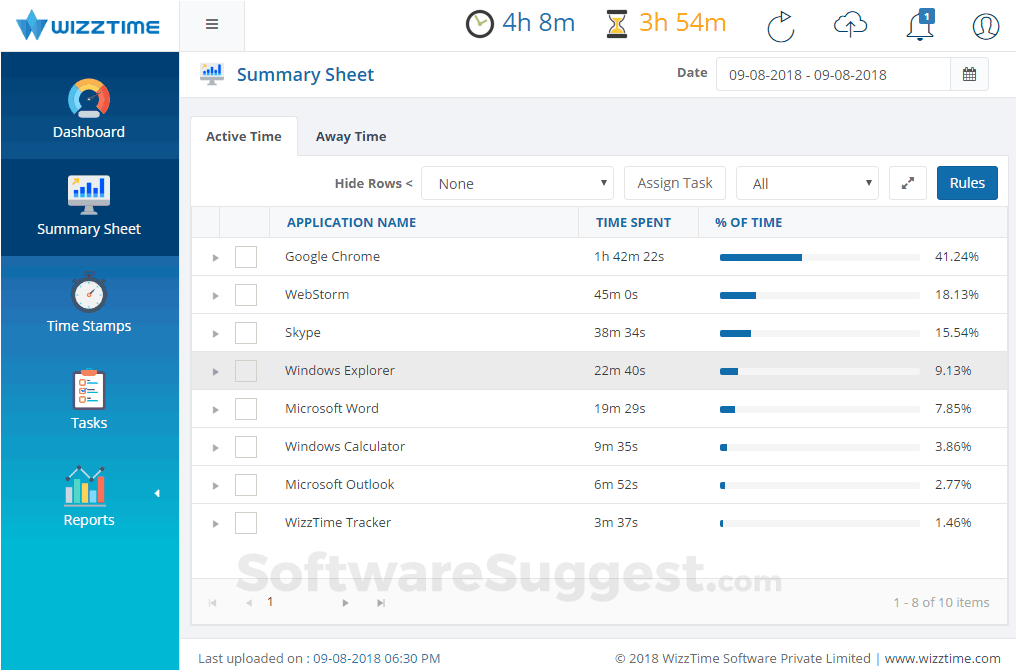Click '1 - 8 of 10 items' text
This screenshot has width=1017, height=671.
[x=941, y=602]
